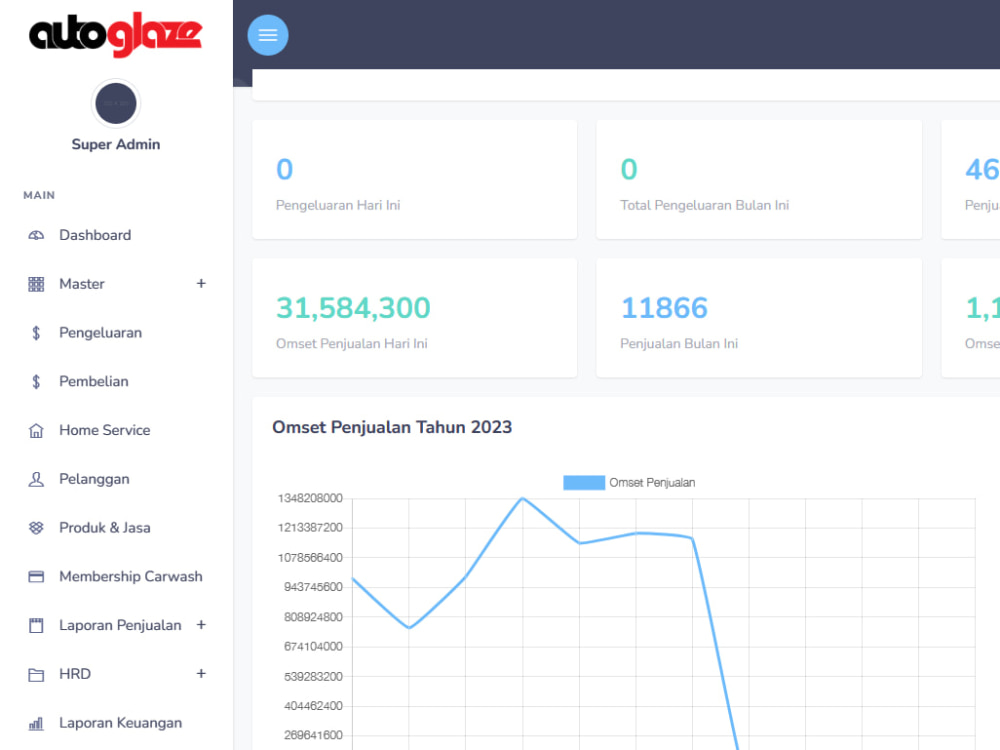1000x750 pixels.
Task: Click the Laporan Keuangan chart icon
Action: point(36,723)
